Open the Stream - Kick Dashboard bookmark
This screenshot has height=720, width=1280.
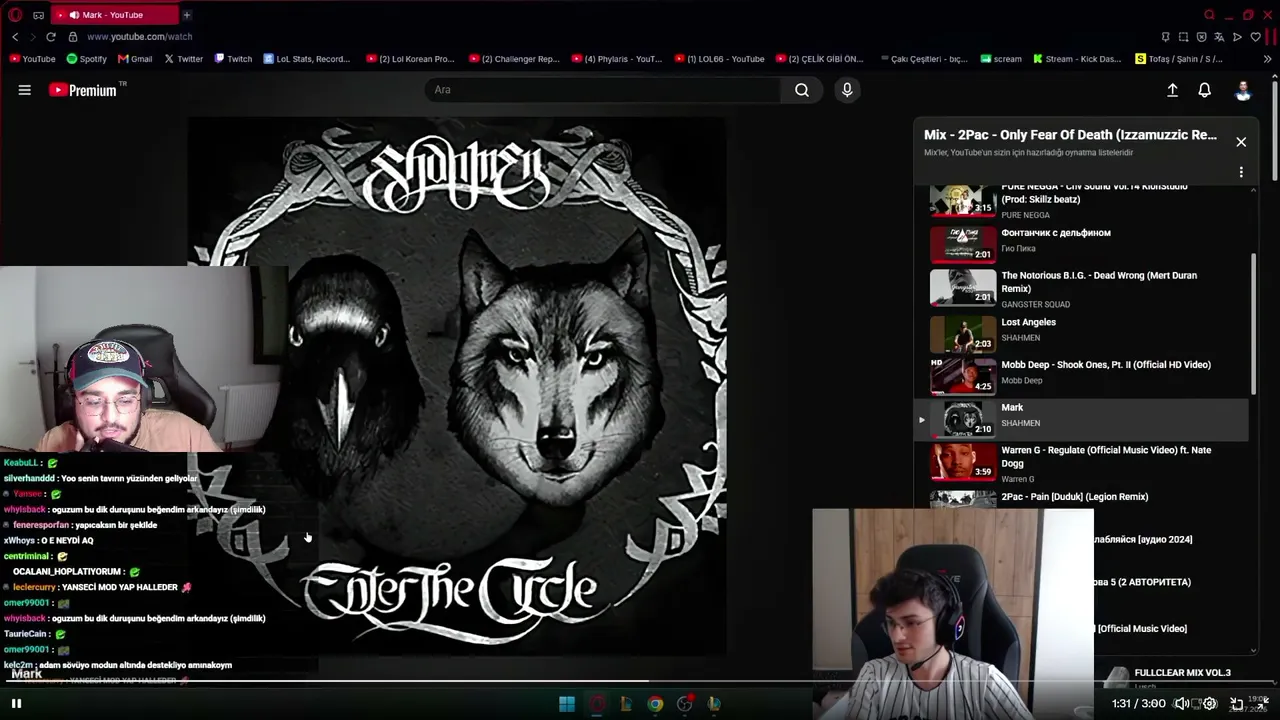(1077, 59)
